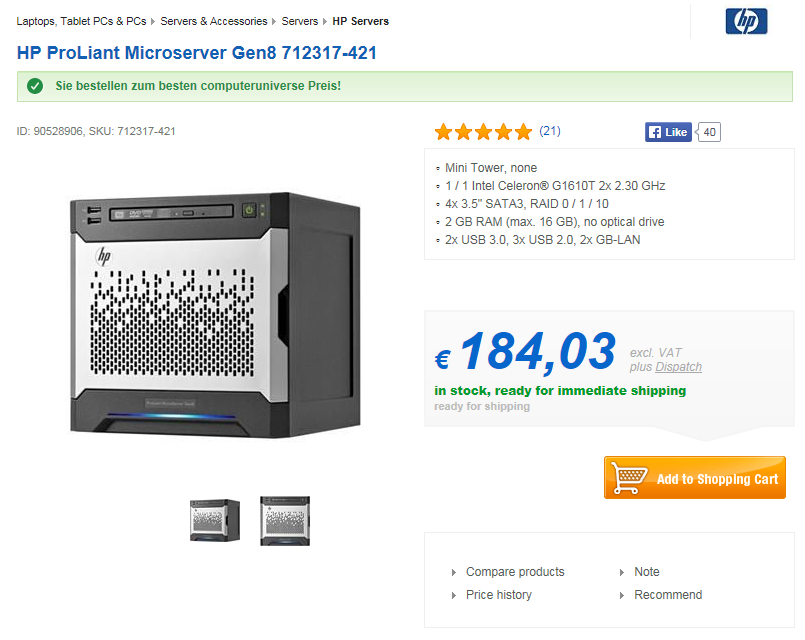805x640 pixels.
Task: Open the five-star rating reviews
Action: (483, 132)
